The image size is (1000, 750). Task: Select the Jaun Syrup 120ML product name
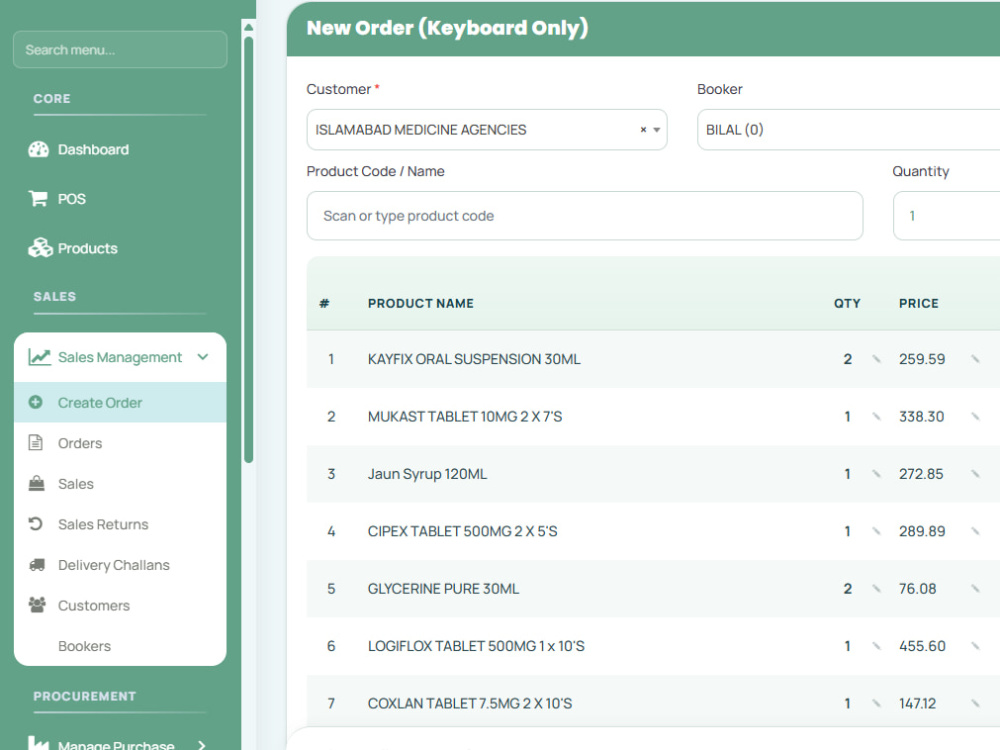[x=427, y=474]
